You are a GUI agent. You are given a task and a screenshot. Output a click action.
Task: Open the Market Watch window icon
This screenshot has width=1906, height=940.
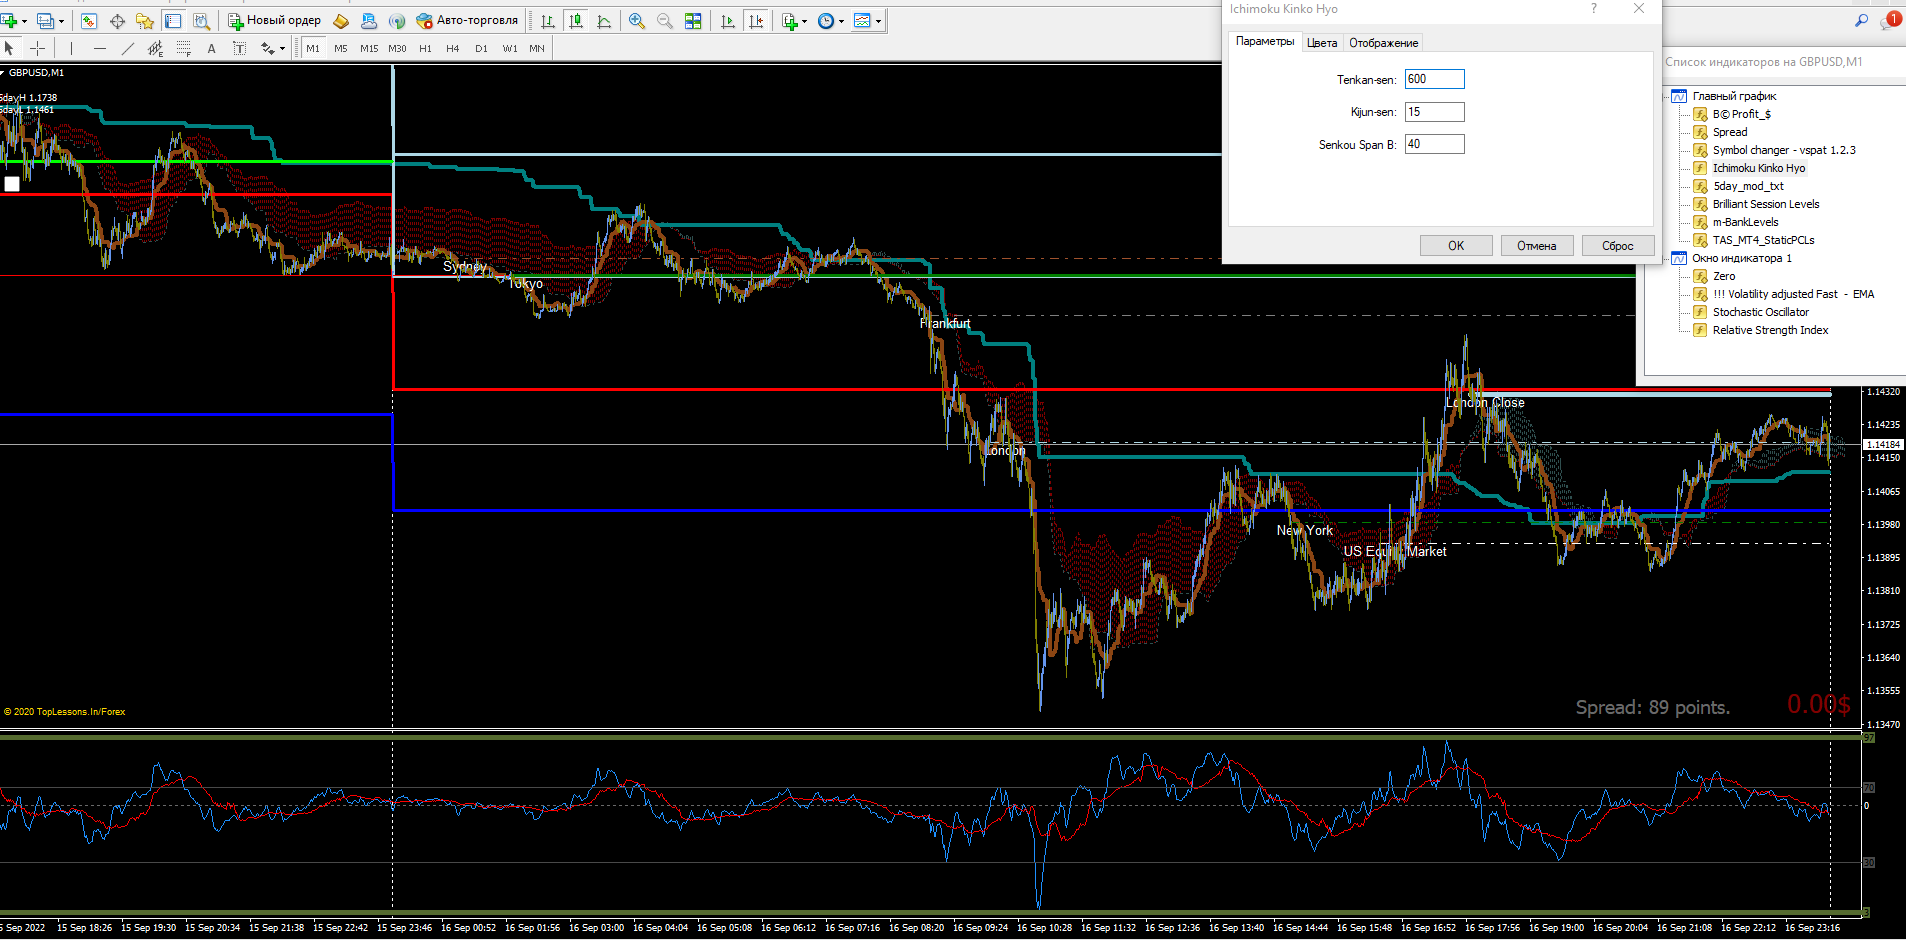89,21
